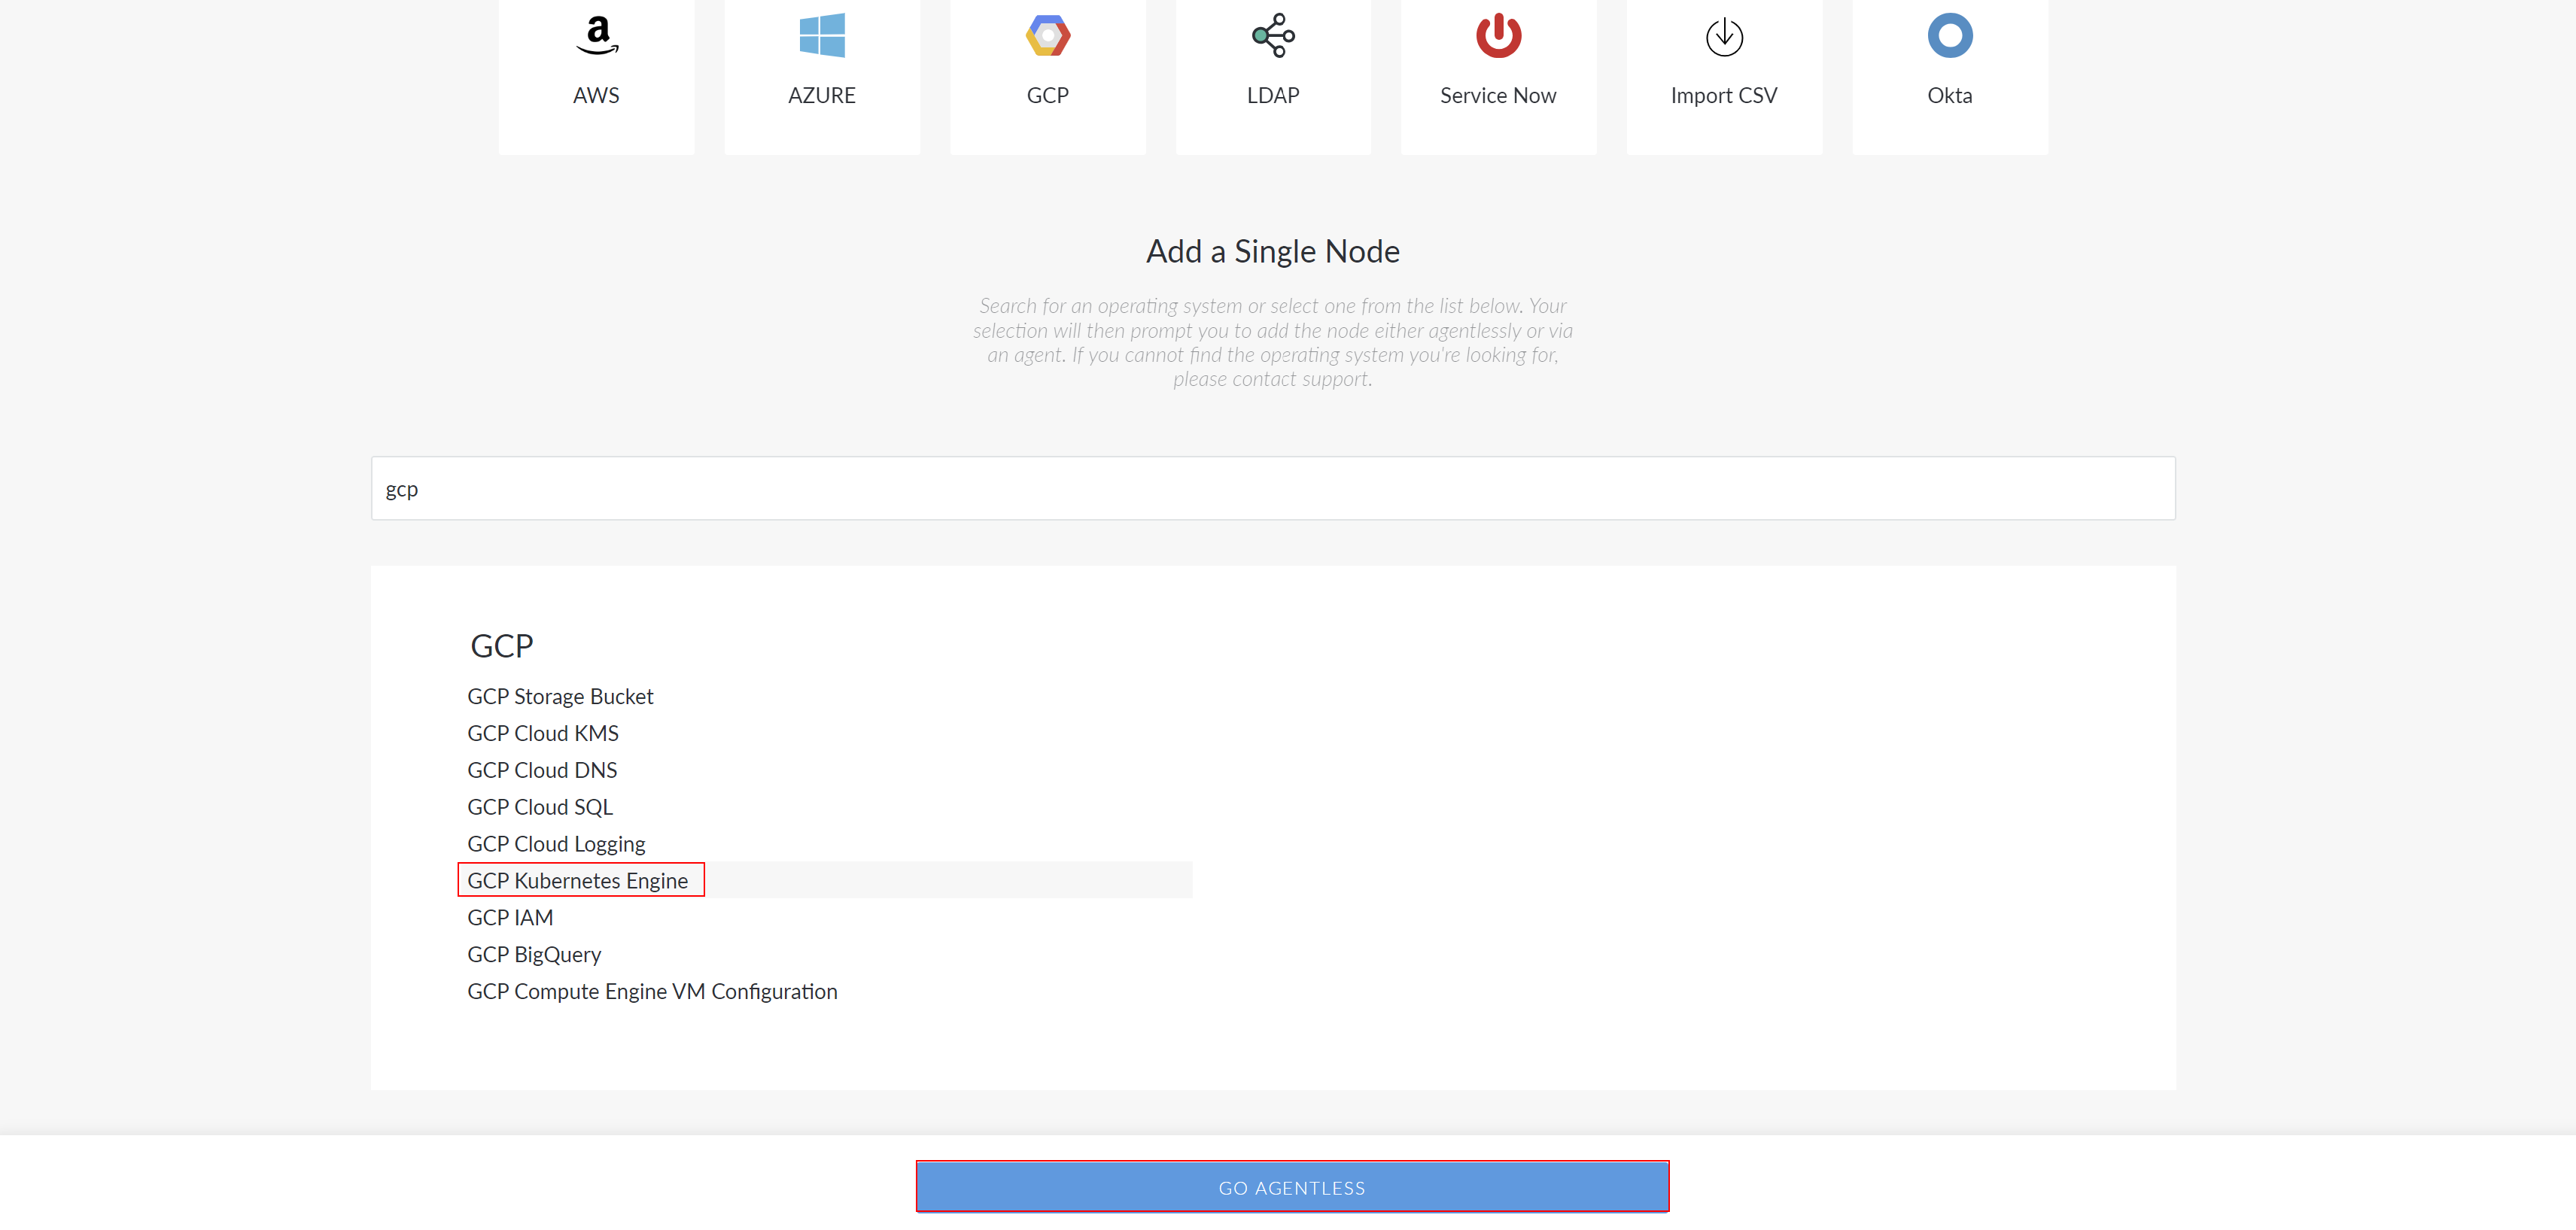
Task: Focus the node search field containing gcp
Action: coord(1273,489)
